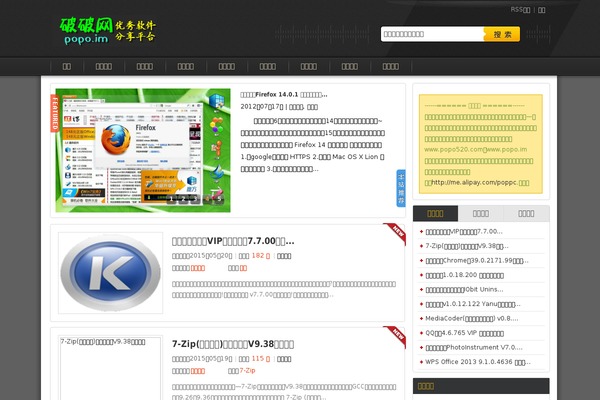Open sidebar item PhotoInstrument V7.0

point(474,348)
